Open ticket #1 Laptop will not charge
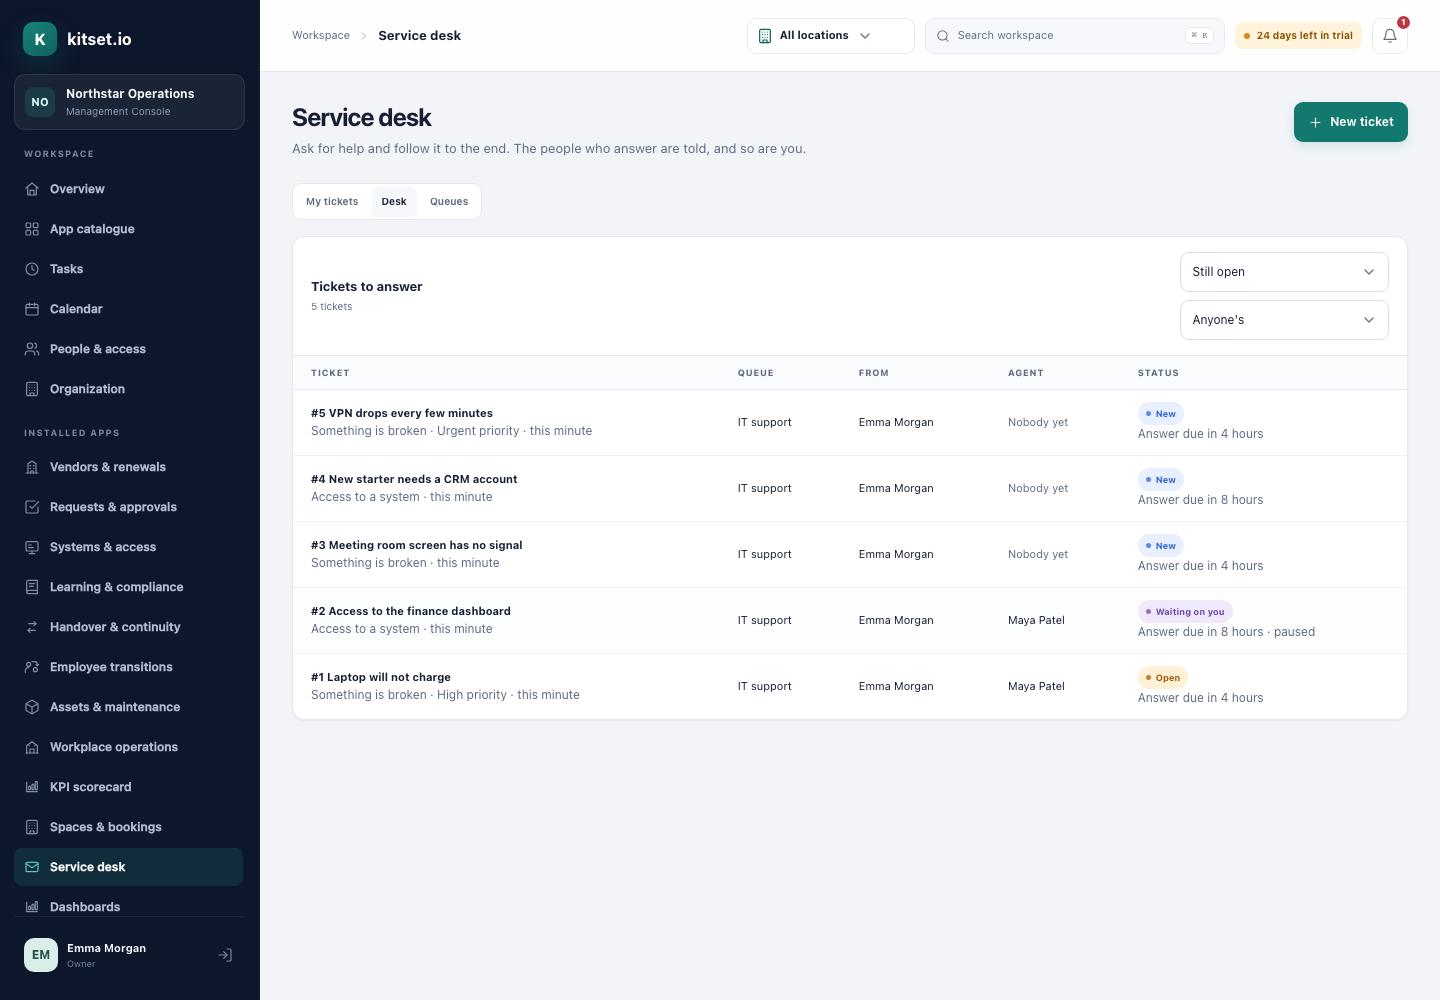This screenshot has height=1000, width=1440. coord(850,687)
